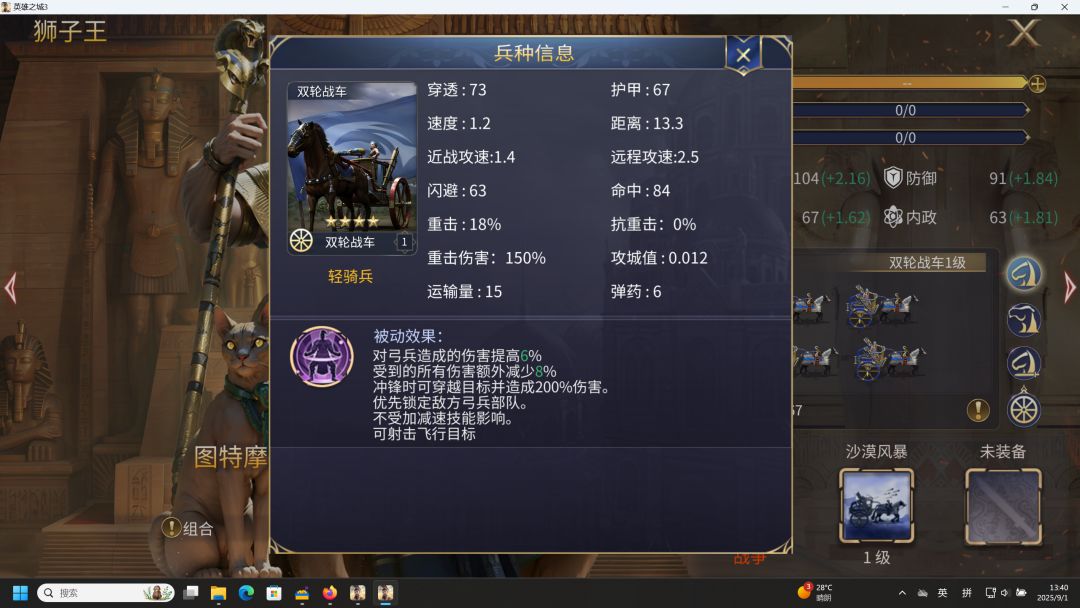This screenshot has width=1080, height=608.
Task: Click the 穿透:73 stat
Action: pyautogui.click(x=457, y=90)
